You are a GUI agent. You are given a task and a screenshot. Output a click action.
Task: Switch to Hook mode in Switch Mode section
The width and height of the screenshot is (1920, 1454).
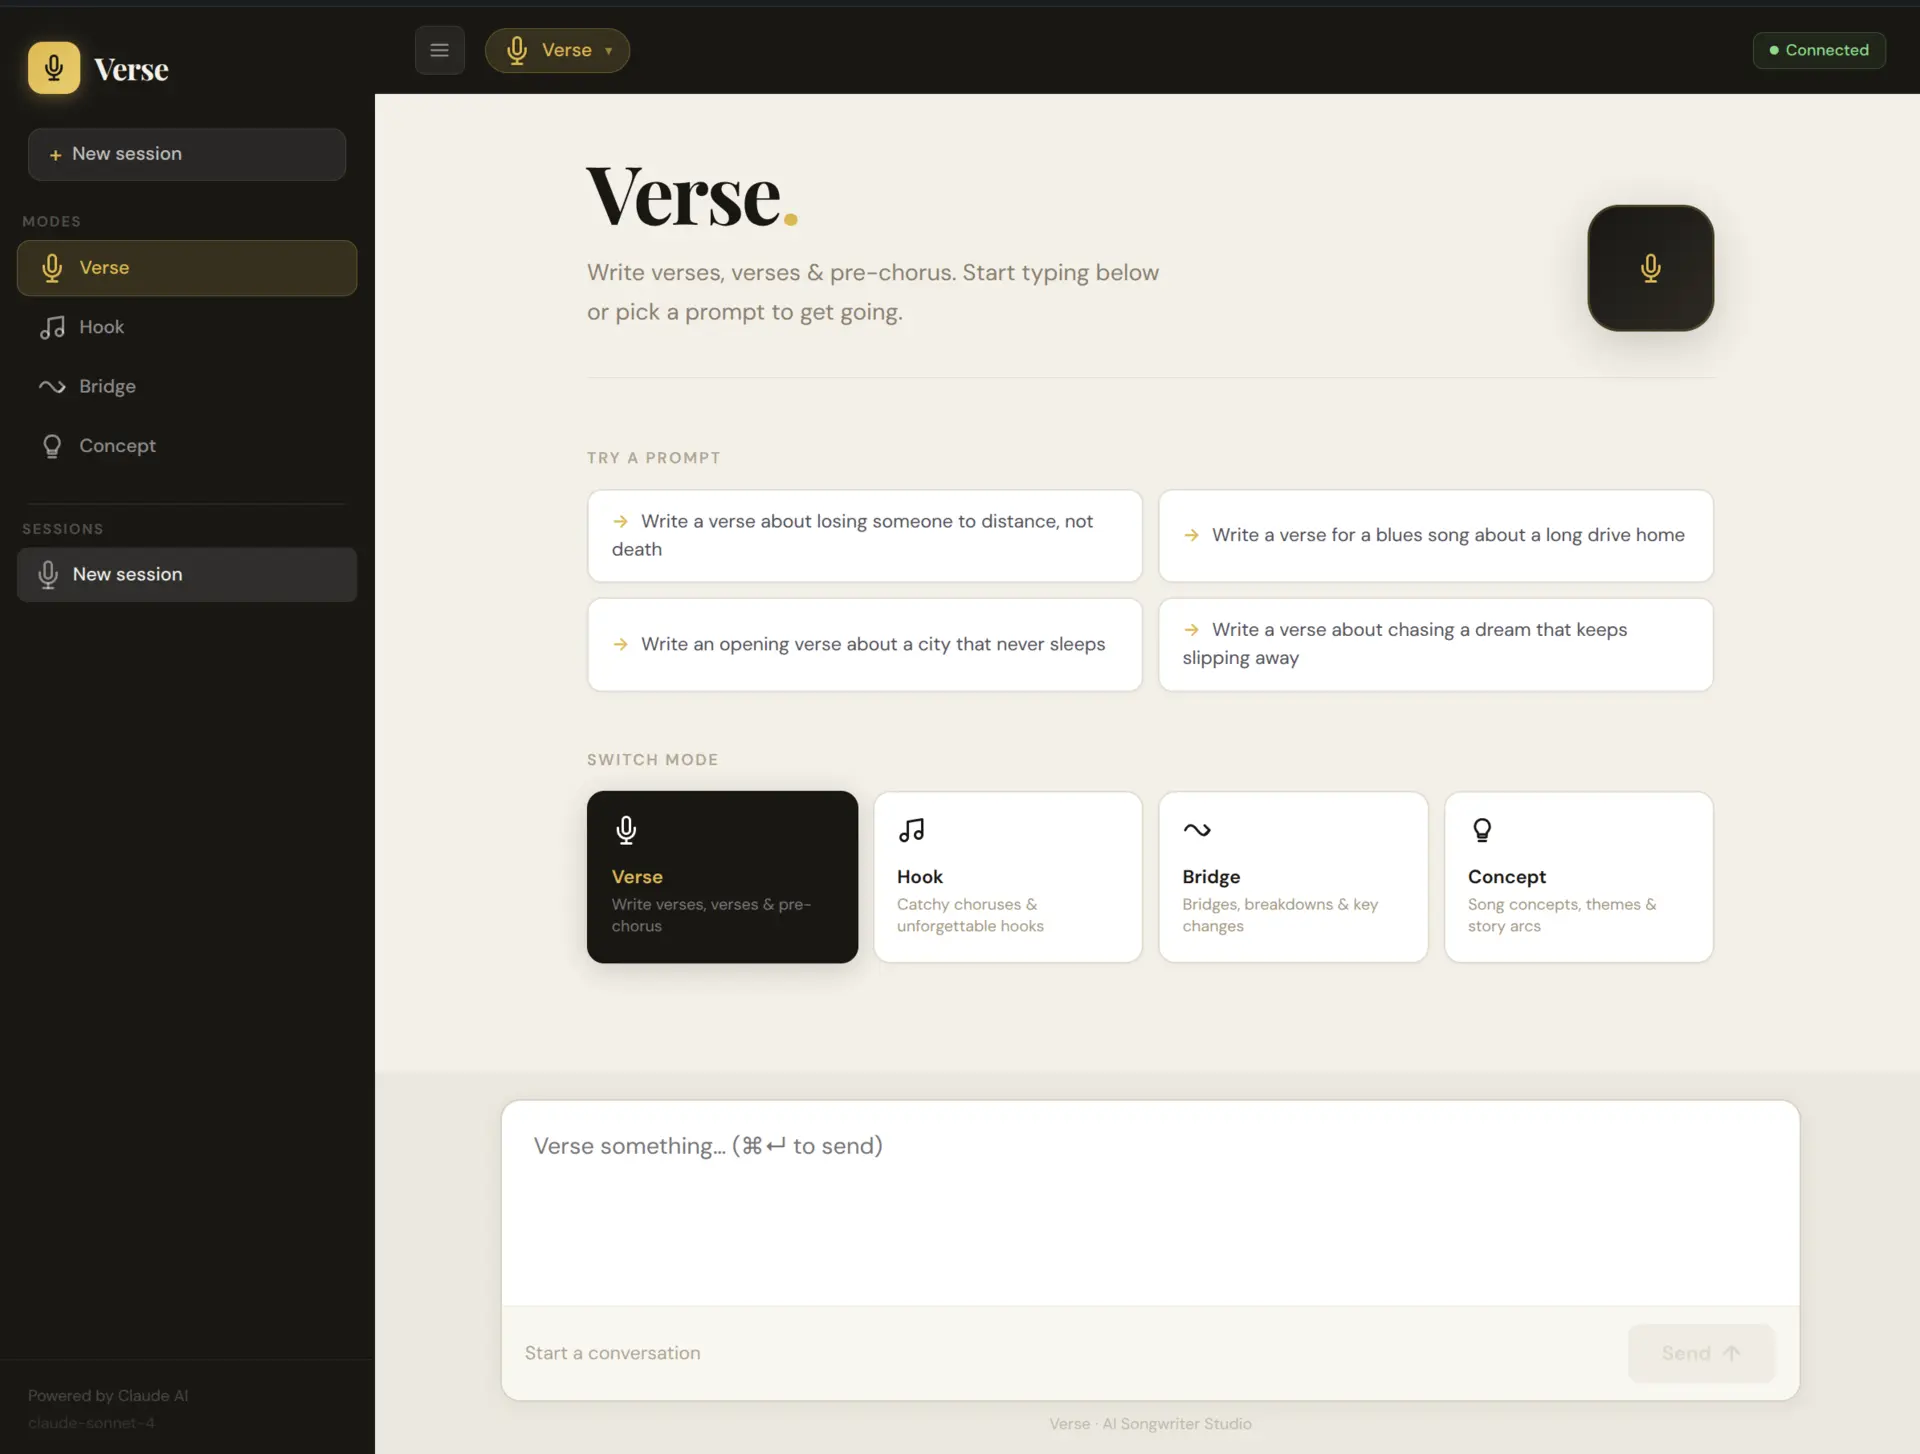[x=1008, y=877]
